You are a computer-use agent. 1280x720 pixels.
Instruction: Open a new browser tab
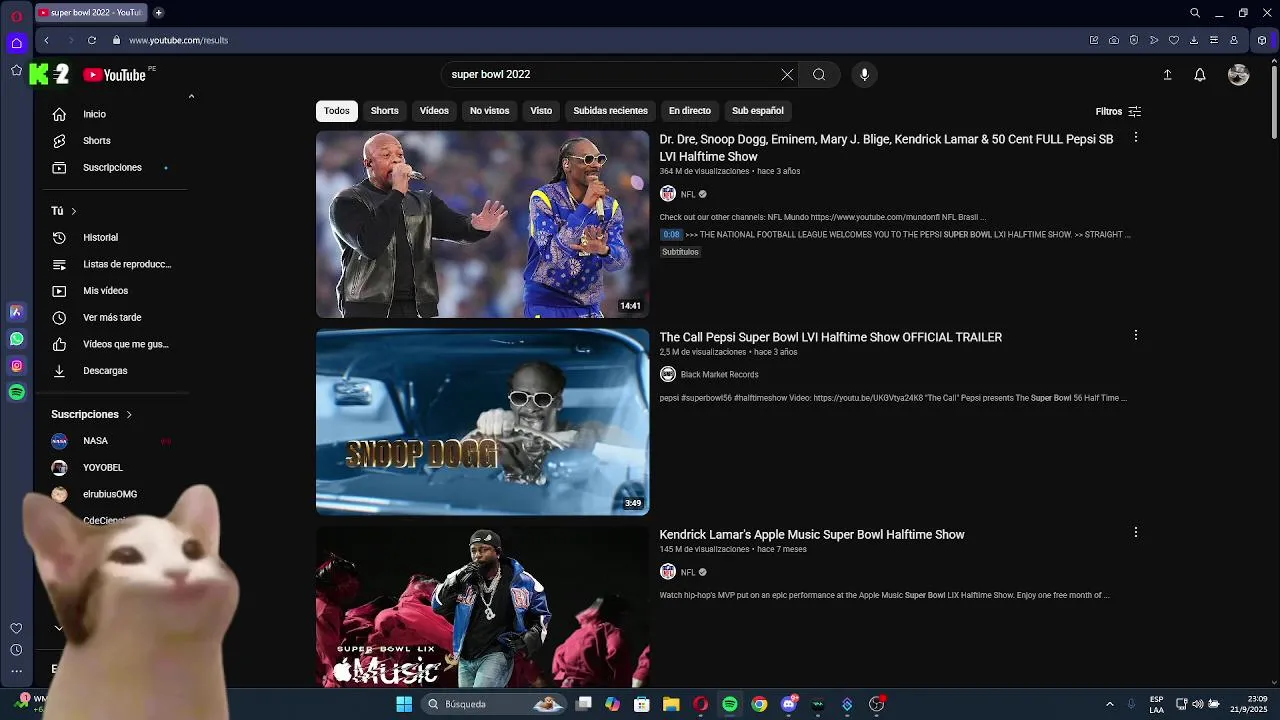(x=158, y=13)
